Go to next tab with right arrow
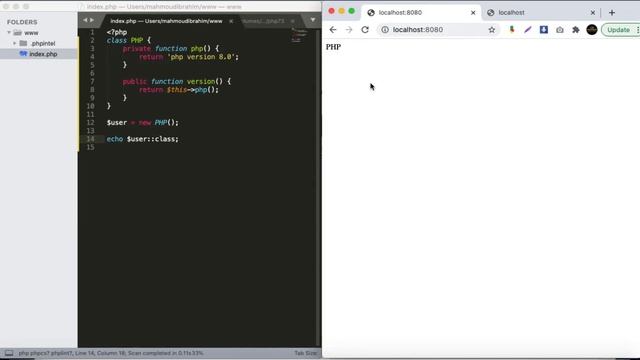Viewport: 640px width, 360px height. (92, 20)
